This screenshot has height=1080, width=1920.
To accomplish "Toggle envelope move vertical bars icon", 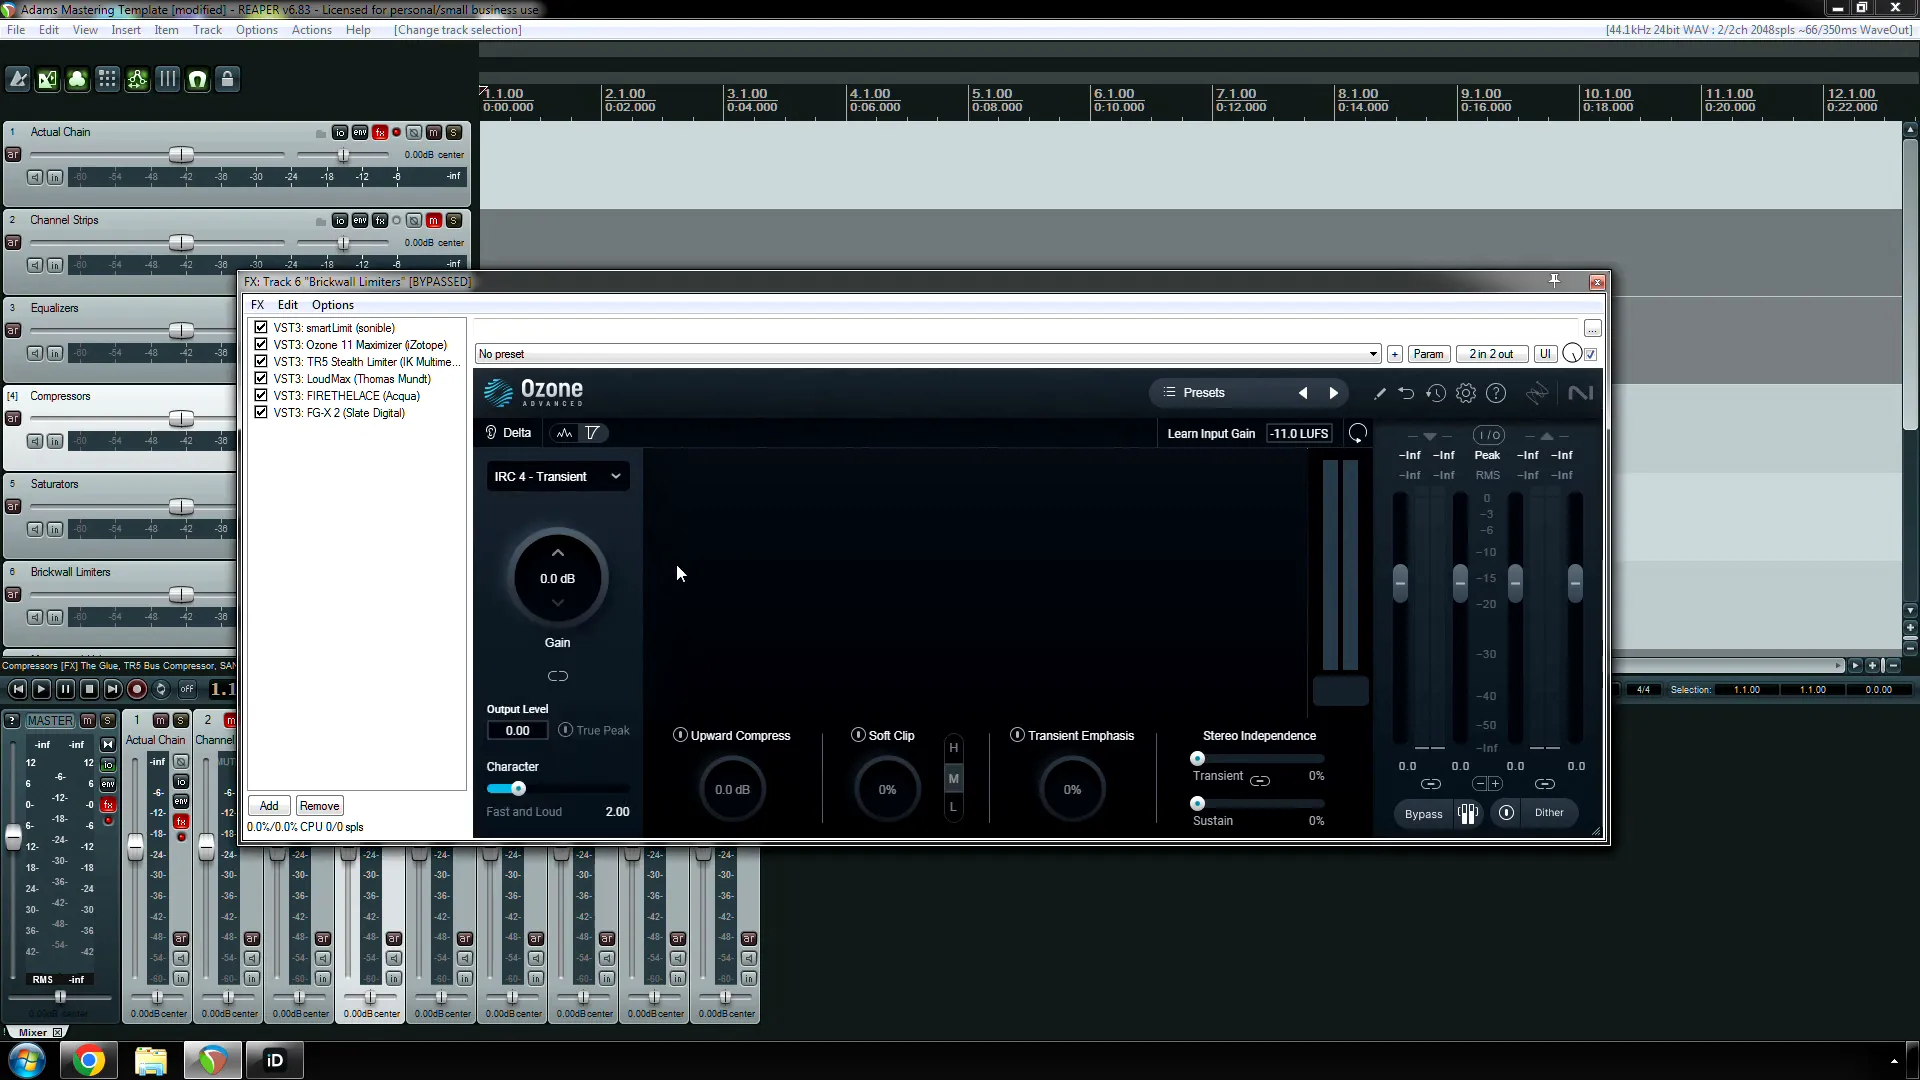I will 168,79.
